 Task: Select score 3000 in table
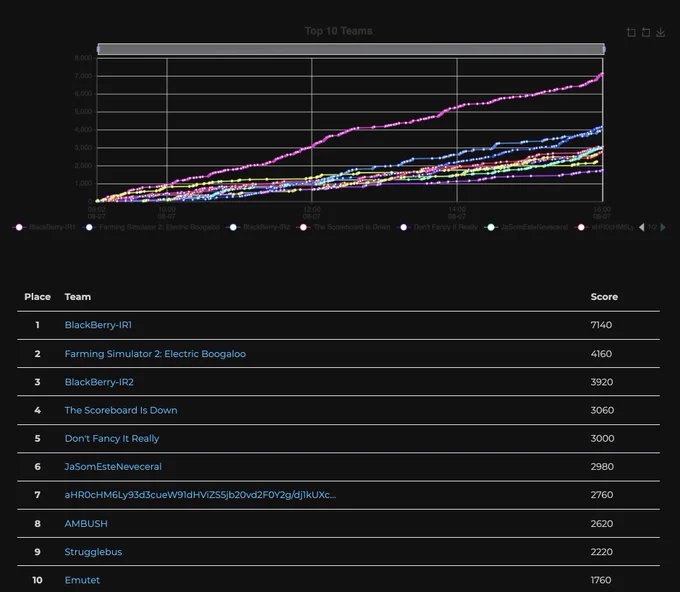[x=602, y=438]
